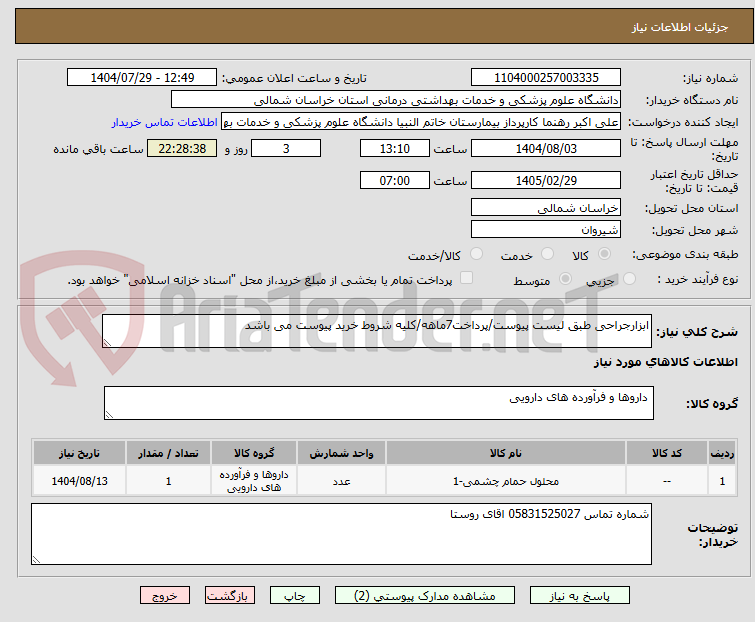Click the جزئیات اطلاعات نیاز page header

pyautogui.click(x=680, y=27)
